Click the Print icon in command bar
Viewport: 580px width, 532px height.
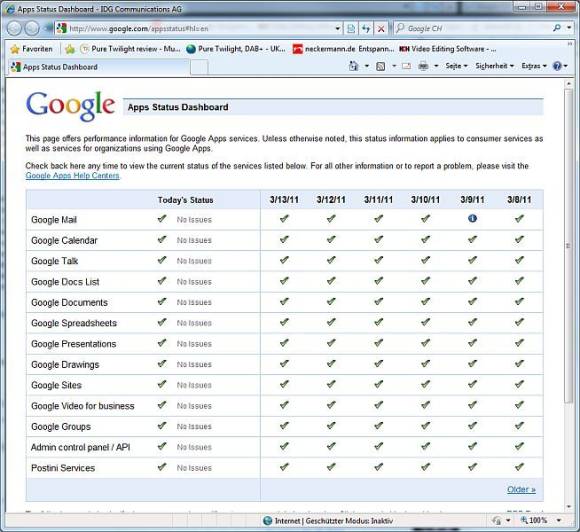point(424,66)
